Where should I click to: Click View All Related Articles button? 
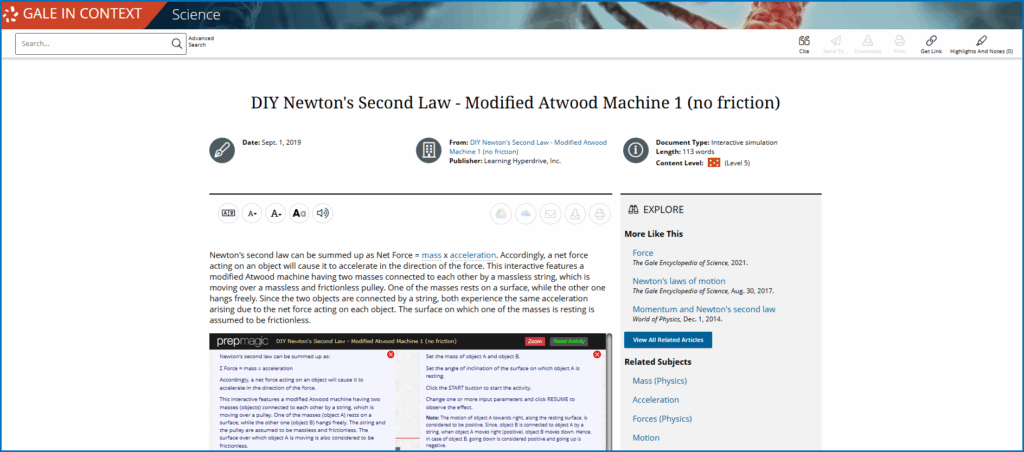pyautogui.click(x=668, y=340)
